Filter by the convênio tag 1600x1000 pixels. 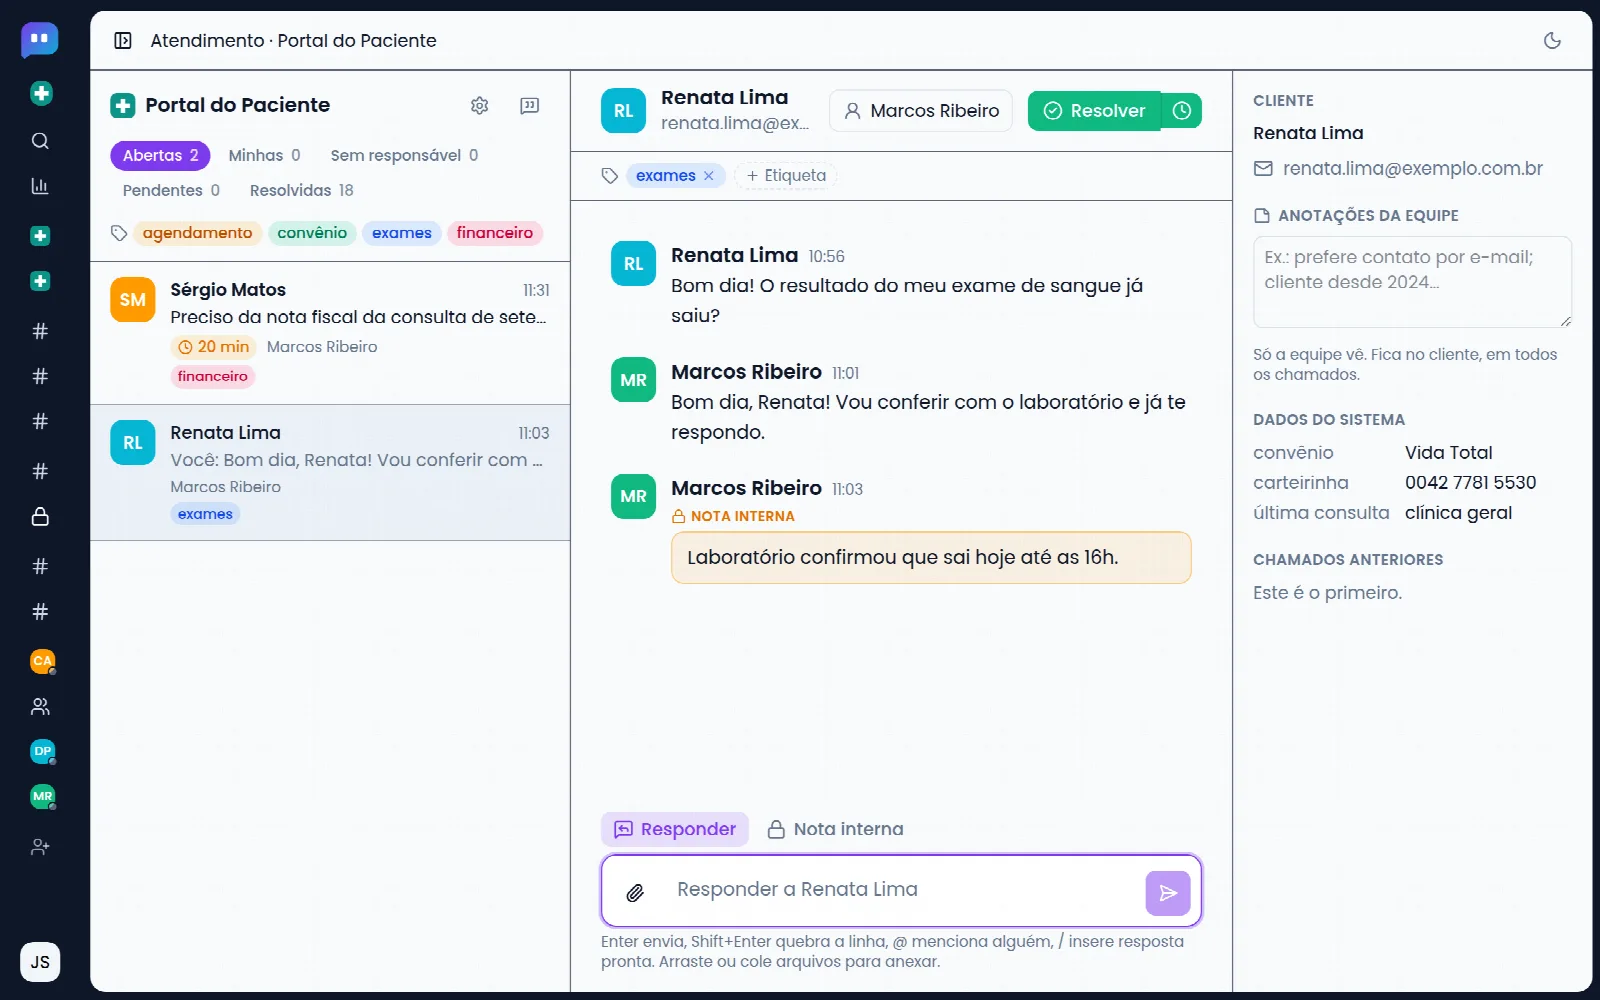click(x=312, y=233)
